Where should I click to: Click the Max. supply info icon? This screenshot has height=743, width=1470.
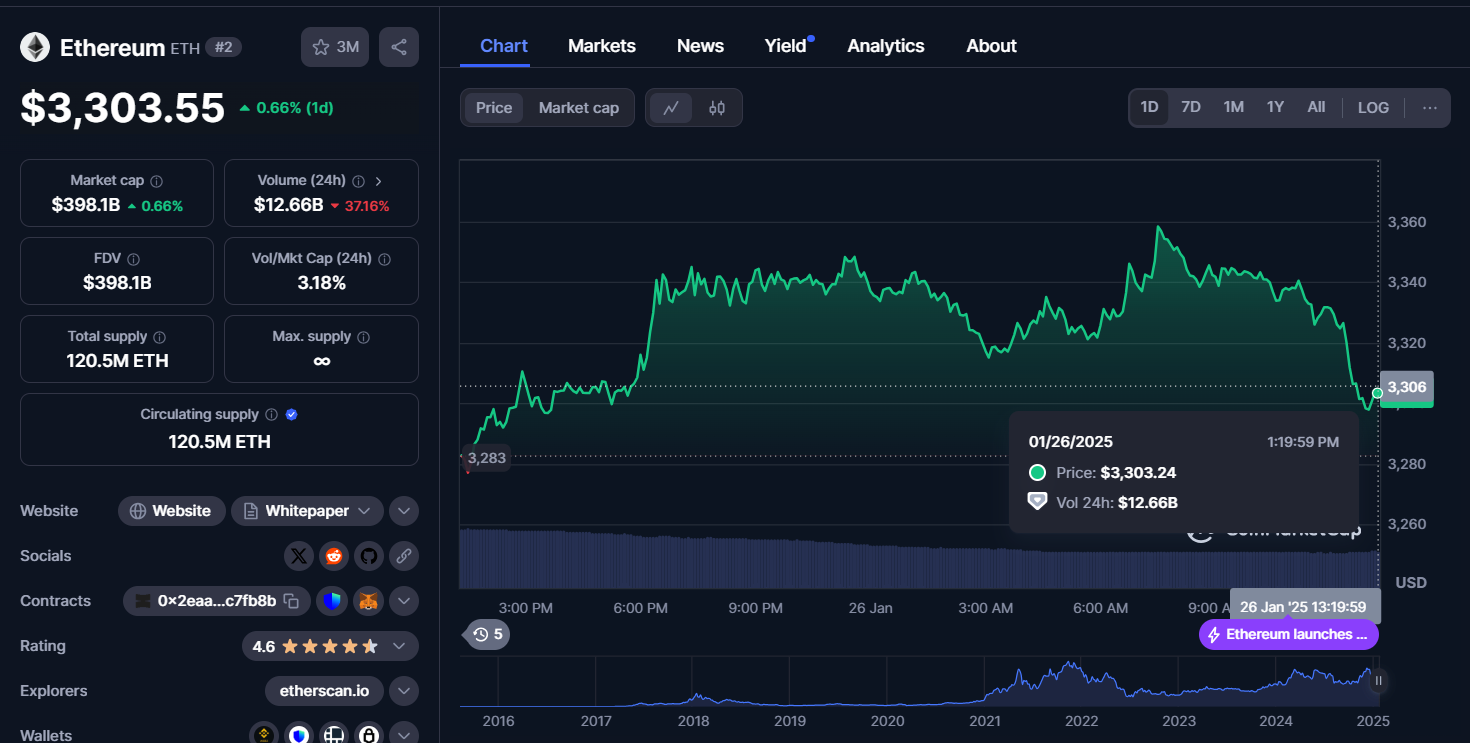(364, 337)
